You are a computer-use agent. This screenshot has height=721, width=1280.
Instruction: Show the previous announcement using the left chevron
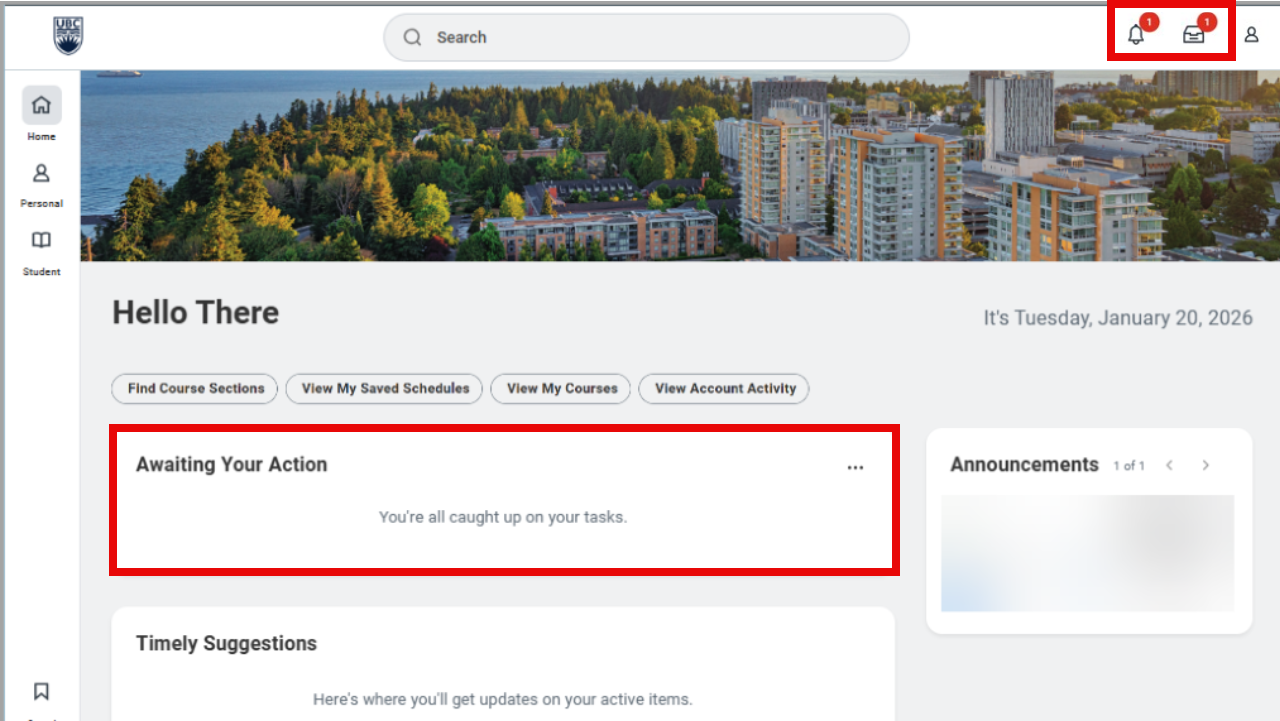[1169, 464]
